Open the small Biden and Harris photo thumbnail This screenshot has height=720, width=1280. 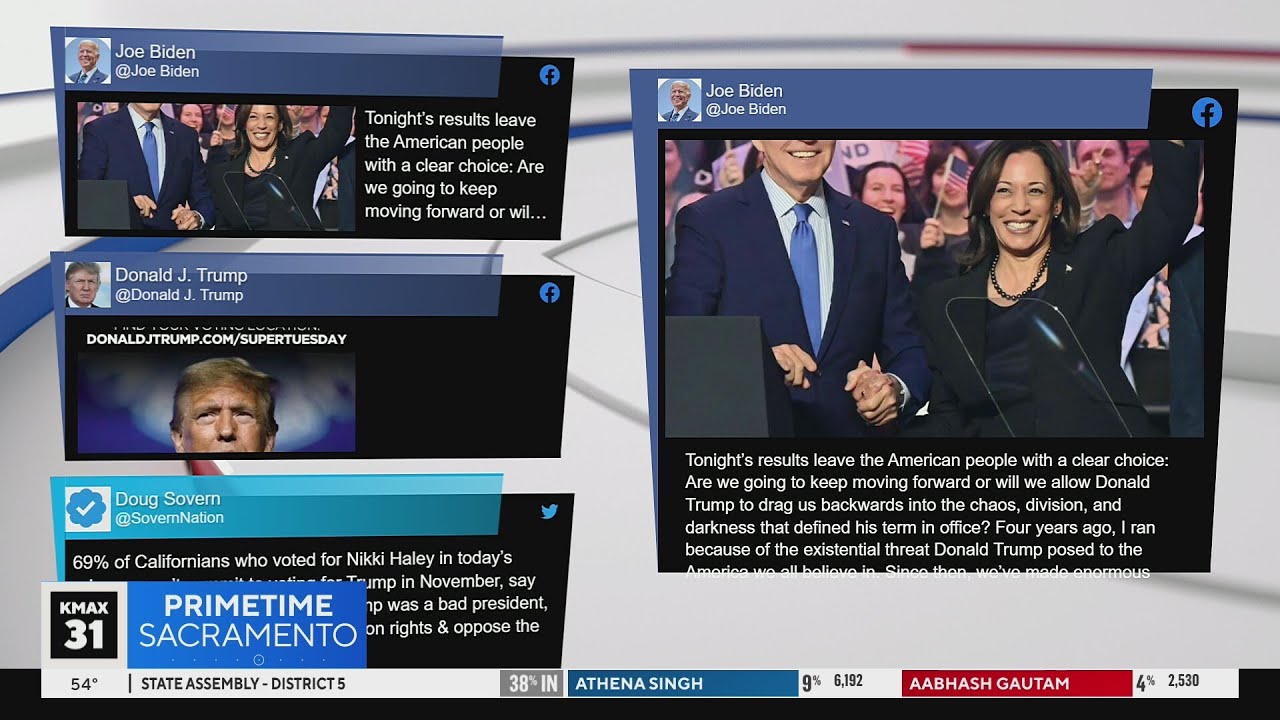(x=216, y=167)
